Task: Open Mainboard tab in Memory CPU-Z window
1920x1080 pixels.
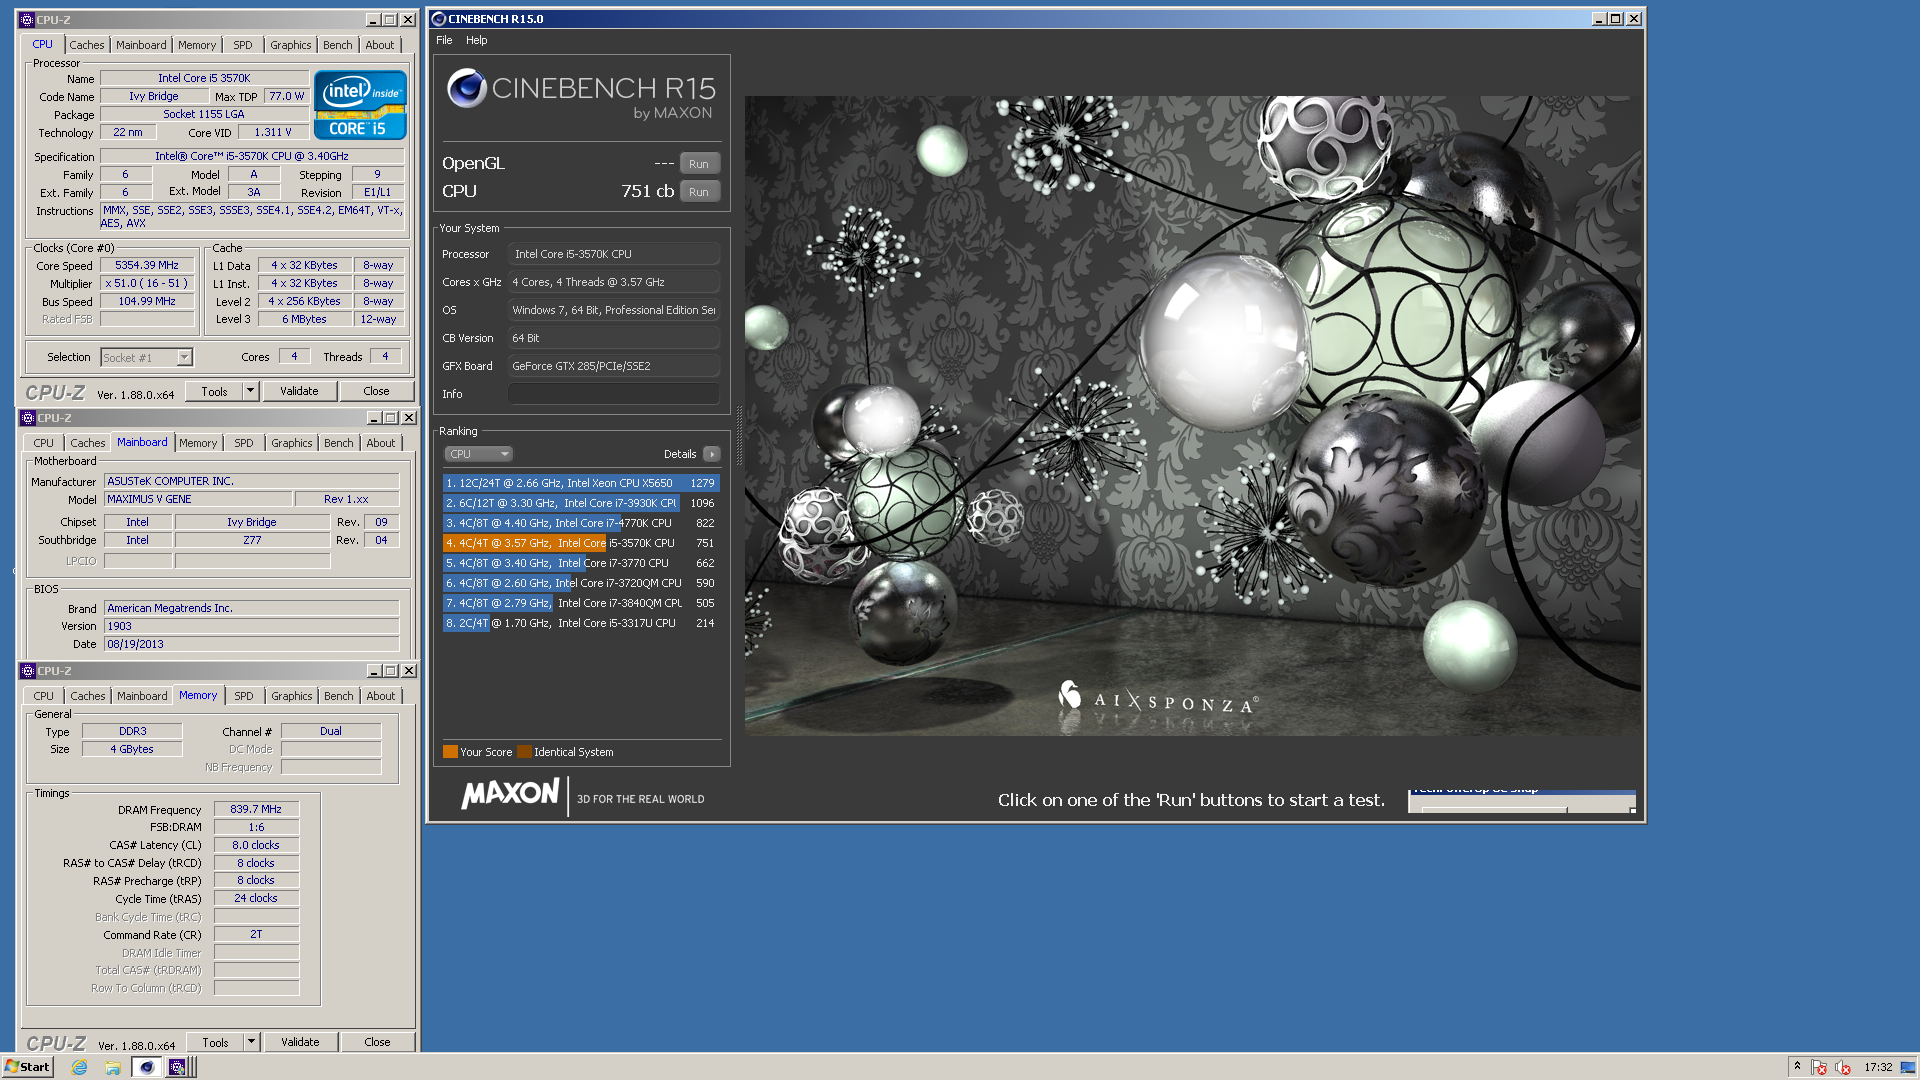Action: coord(142,696)
